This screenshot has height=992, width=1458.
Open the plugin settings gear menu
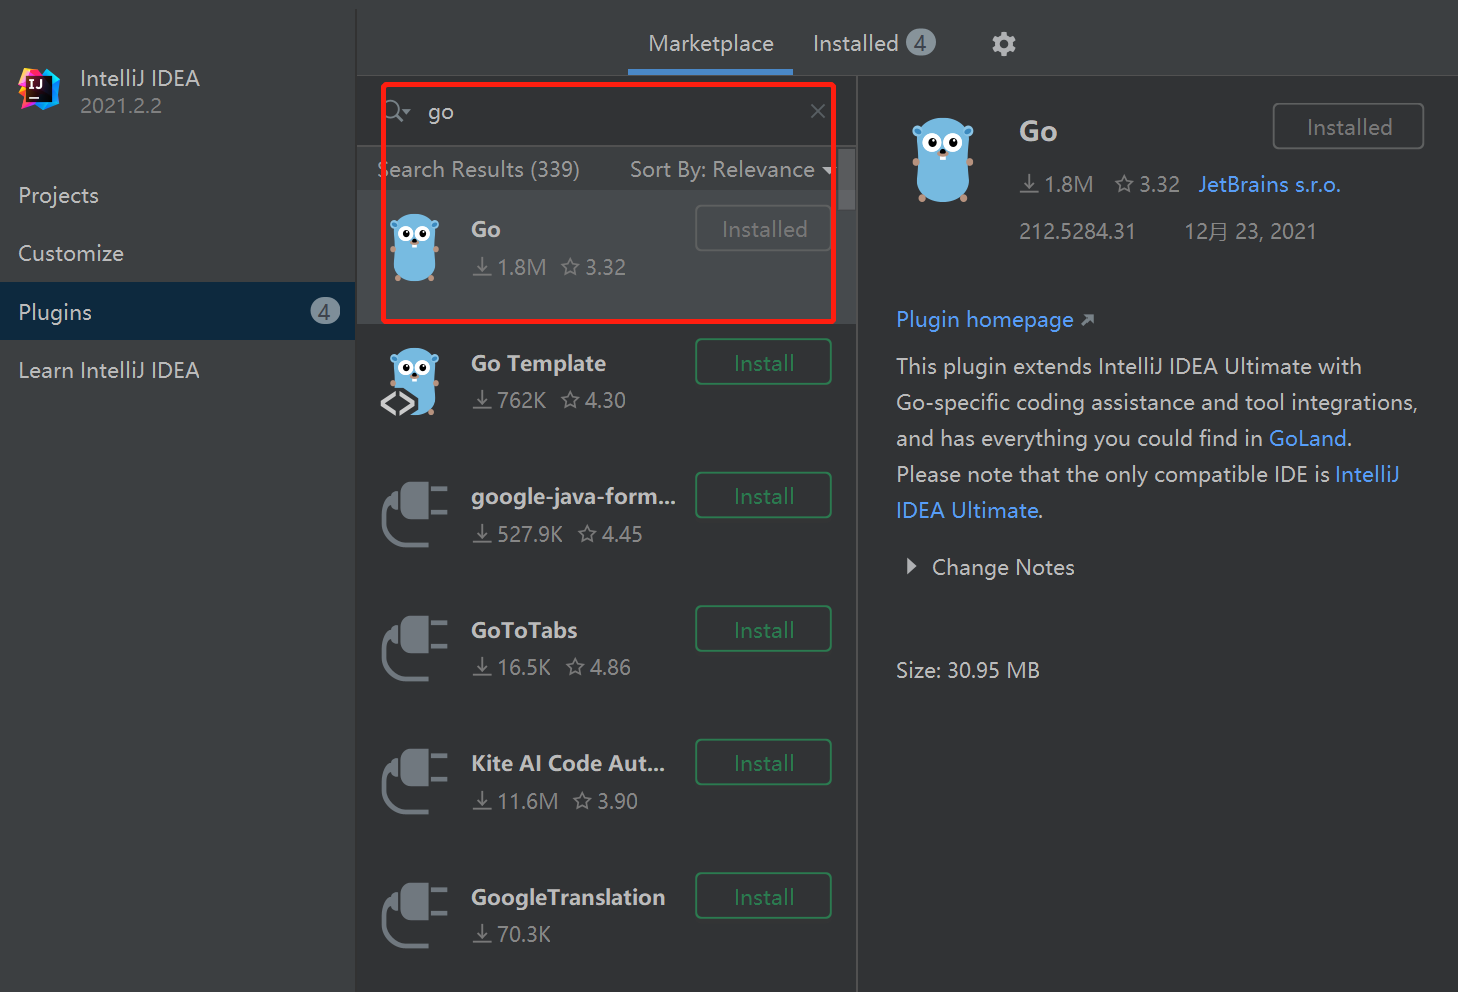click(1004, 44)
